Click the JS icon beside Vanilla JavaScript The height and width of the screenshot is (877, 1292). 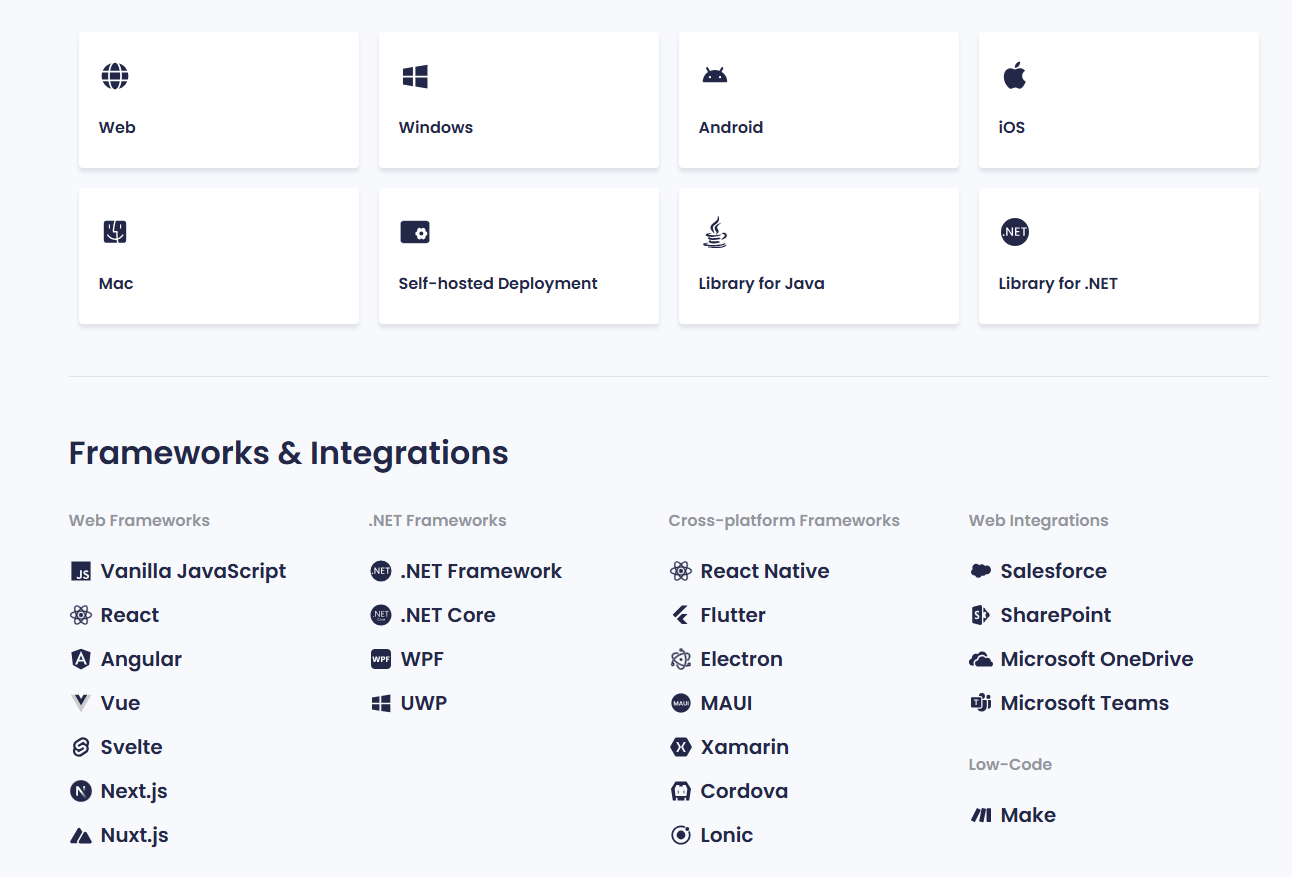(81, 572)
